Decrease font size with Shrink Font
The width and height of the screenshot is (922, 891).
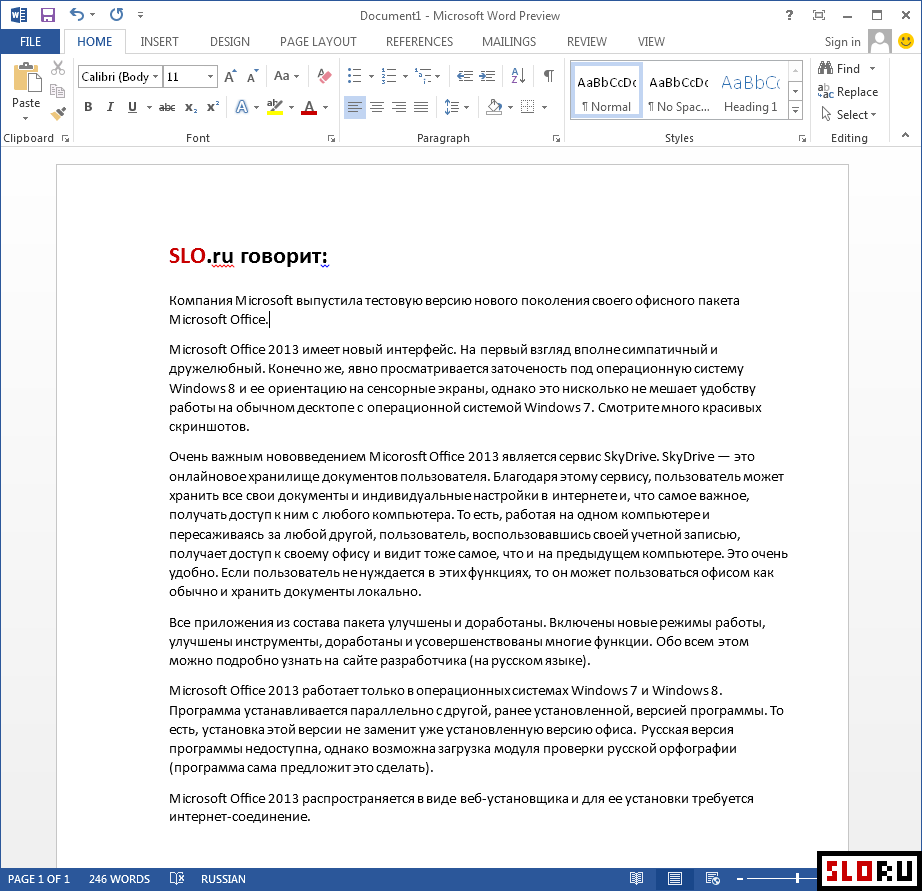[252, 76]
